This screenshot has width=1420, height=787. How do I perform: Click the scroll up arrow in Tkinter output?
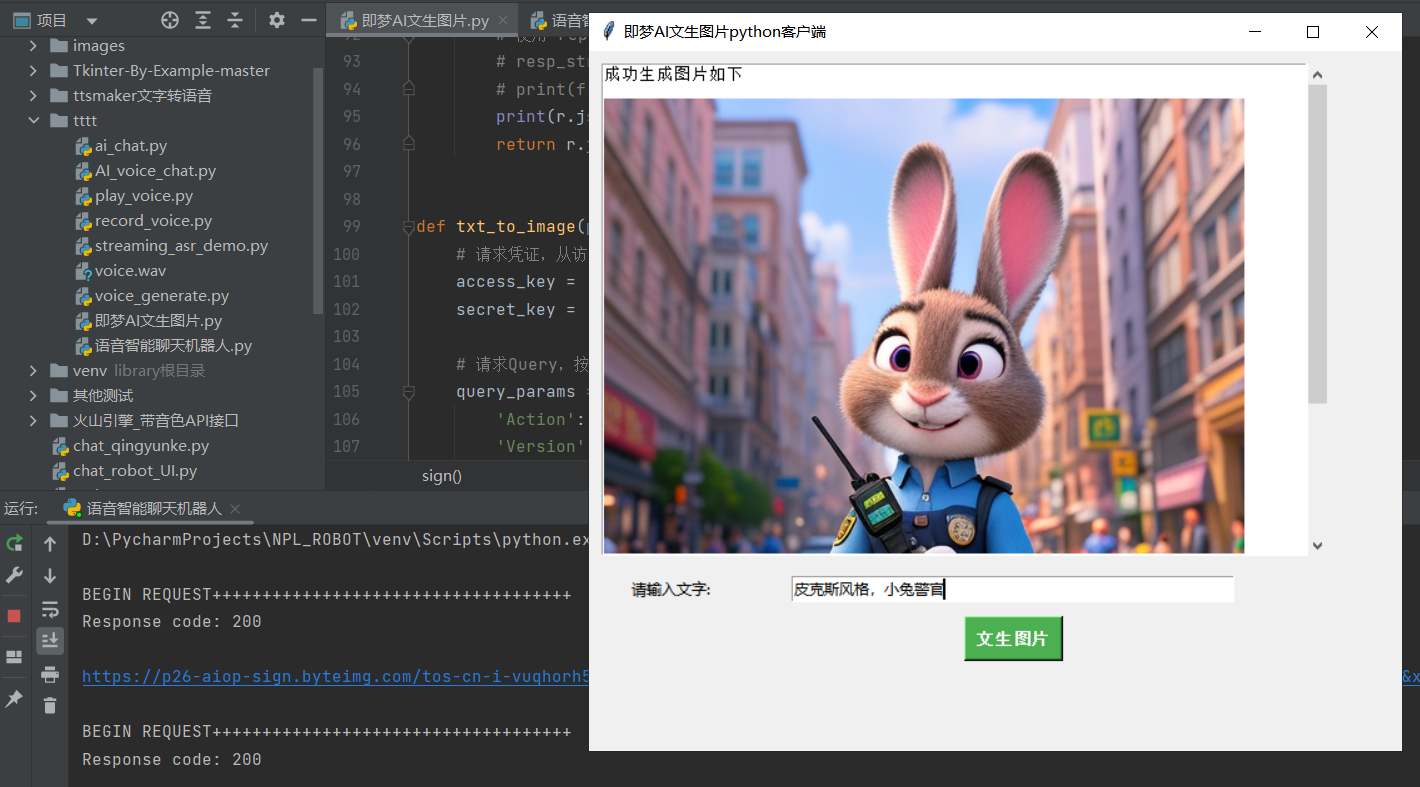pyautogui.click(x=1317, y=74)
